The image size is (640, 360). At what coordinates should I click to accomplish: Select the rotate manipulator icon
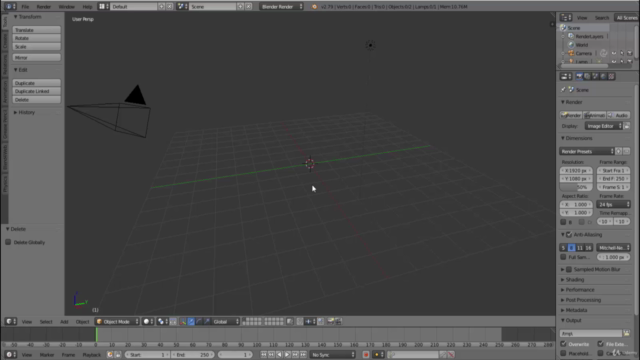199,322
